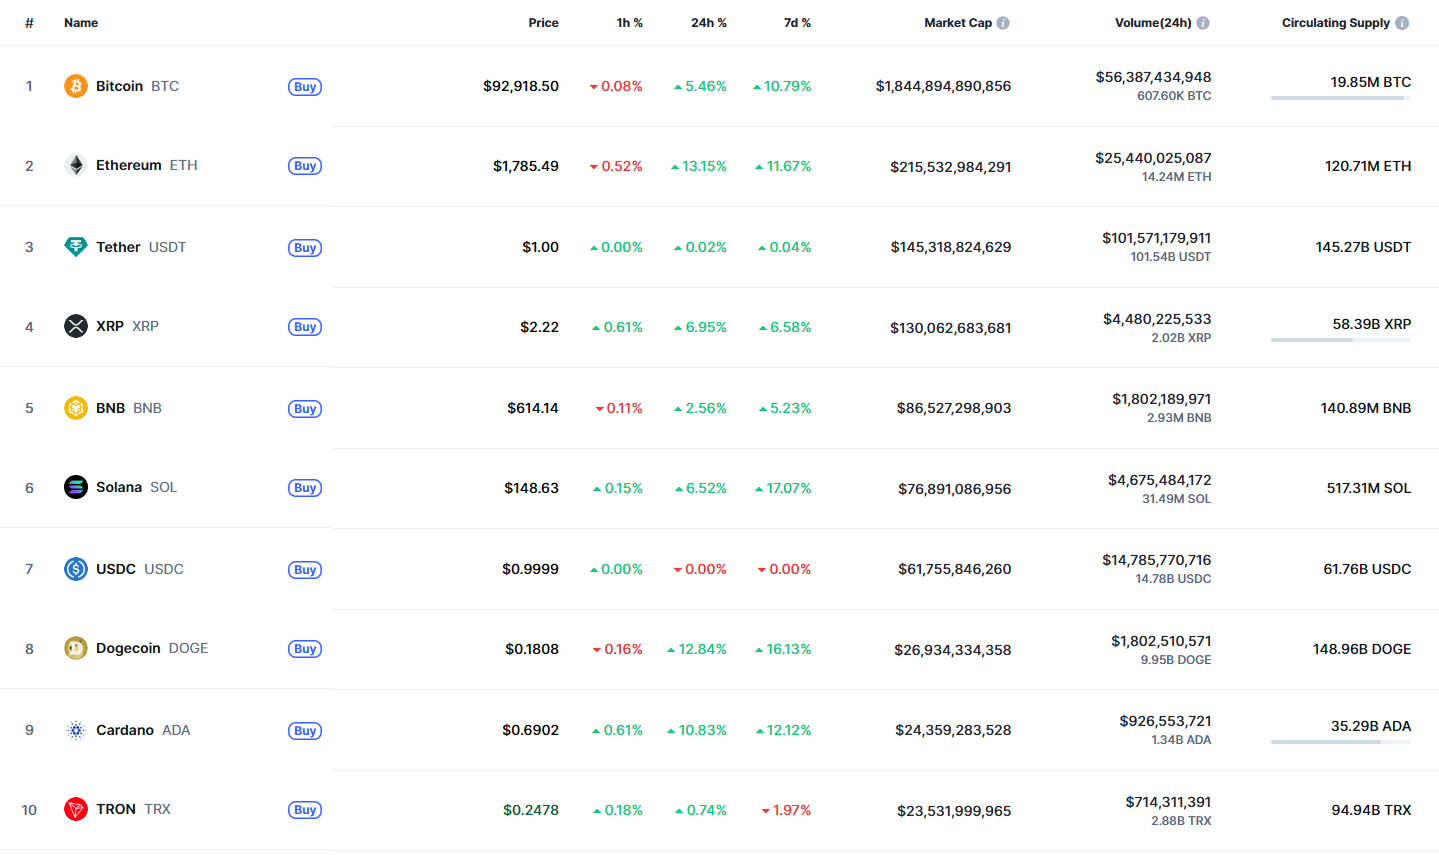
Task: Click the BNB logo icon
Action: [x=76, y=408]
